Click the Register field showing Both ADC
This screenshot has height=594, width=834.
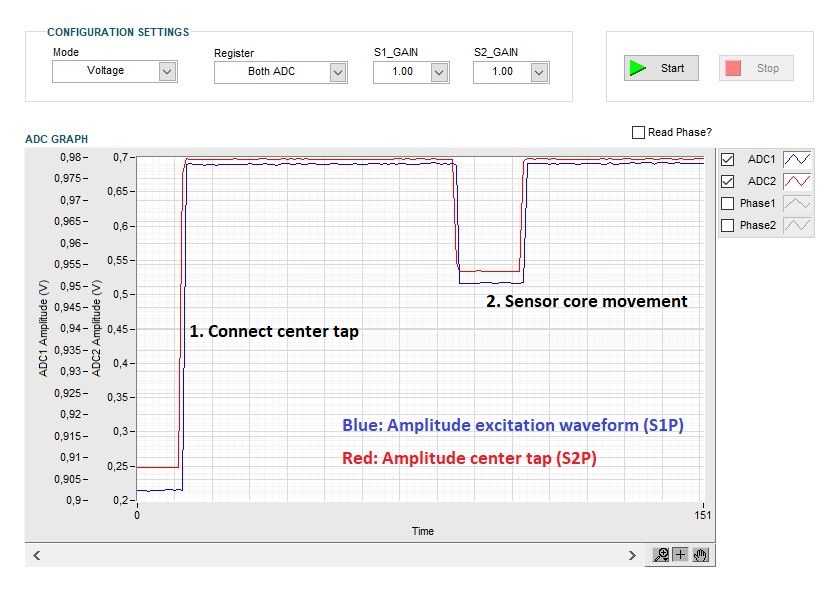(281, 72)
